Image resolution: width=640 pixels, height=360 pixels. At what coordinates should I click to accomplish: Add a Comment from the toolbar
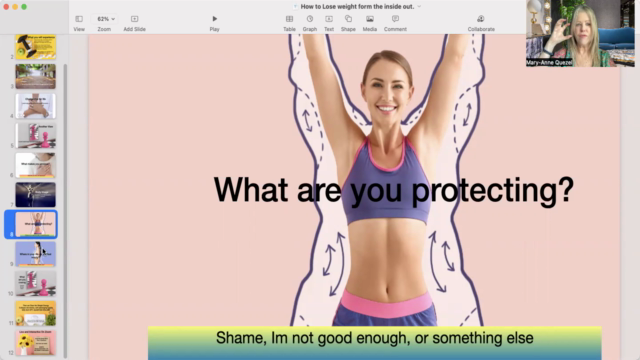pyautogui.click(x=395, y=19)
